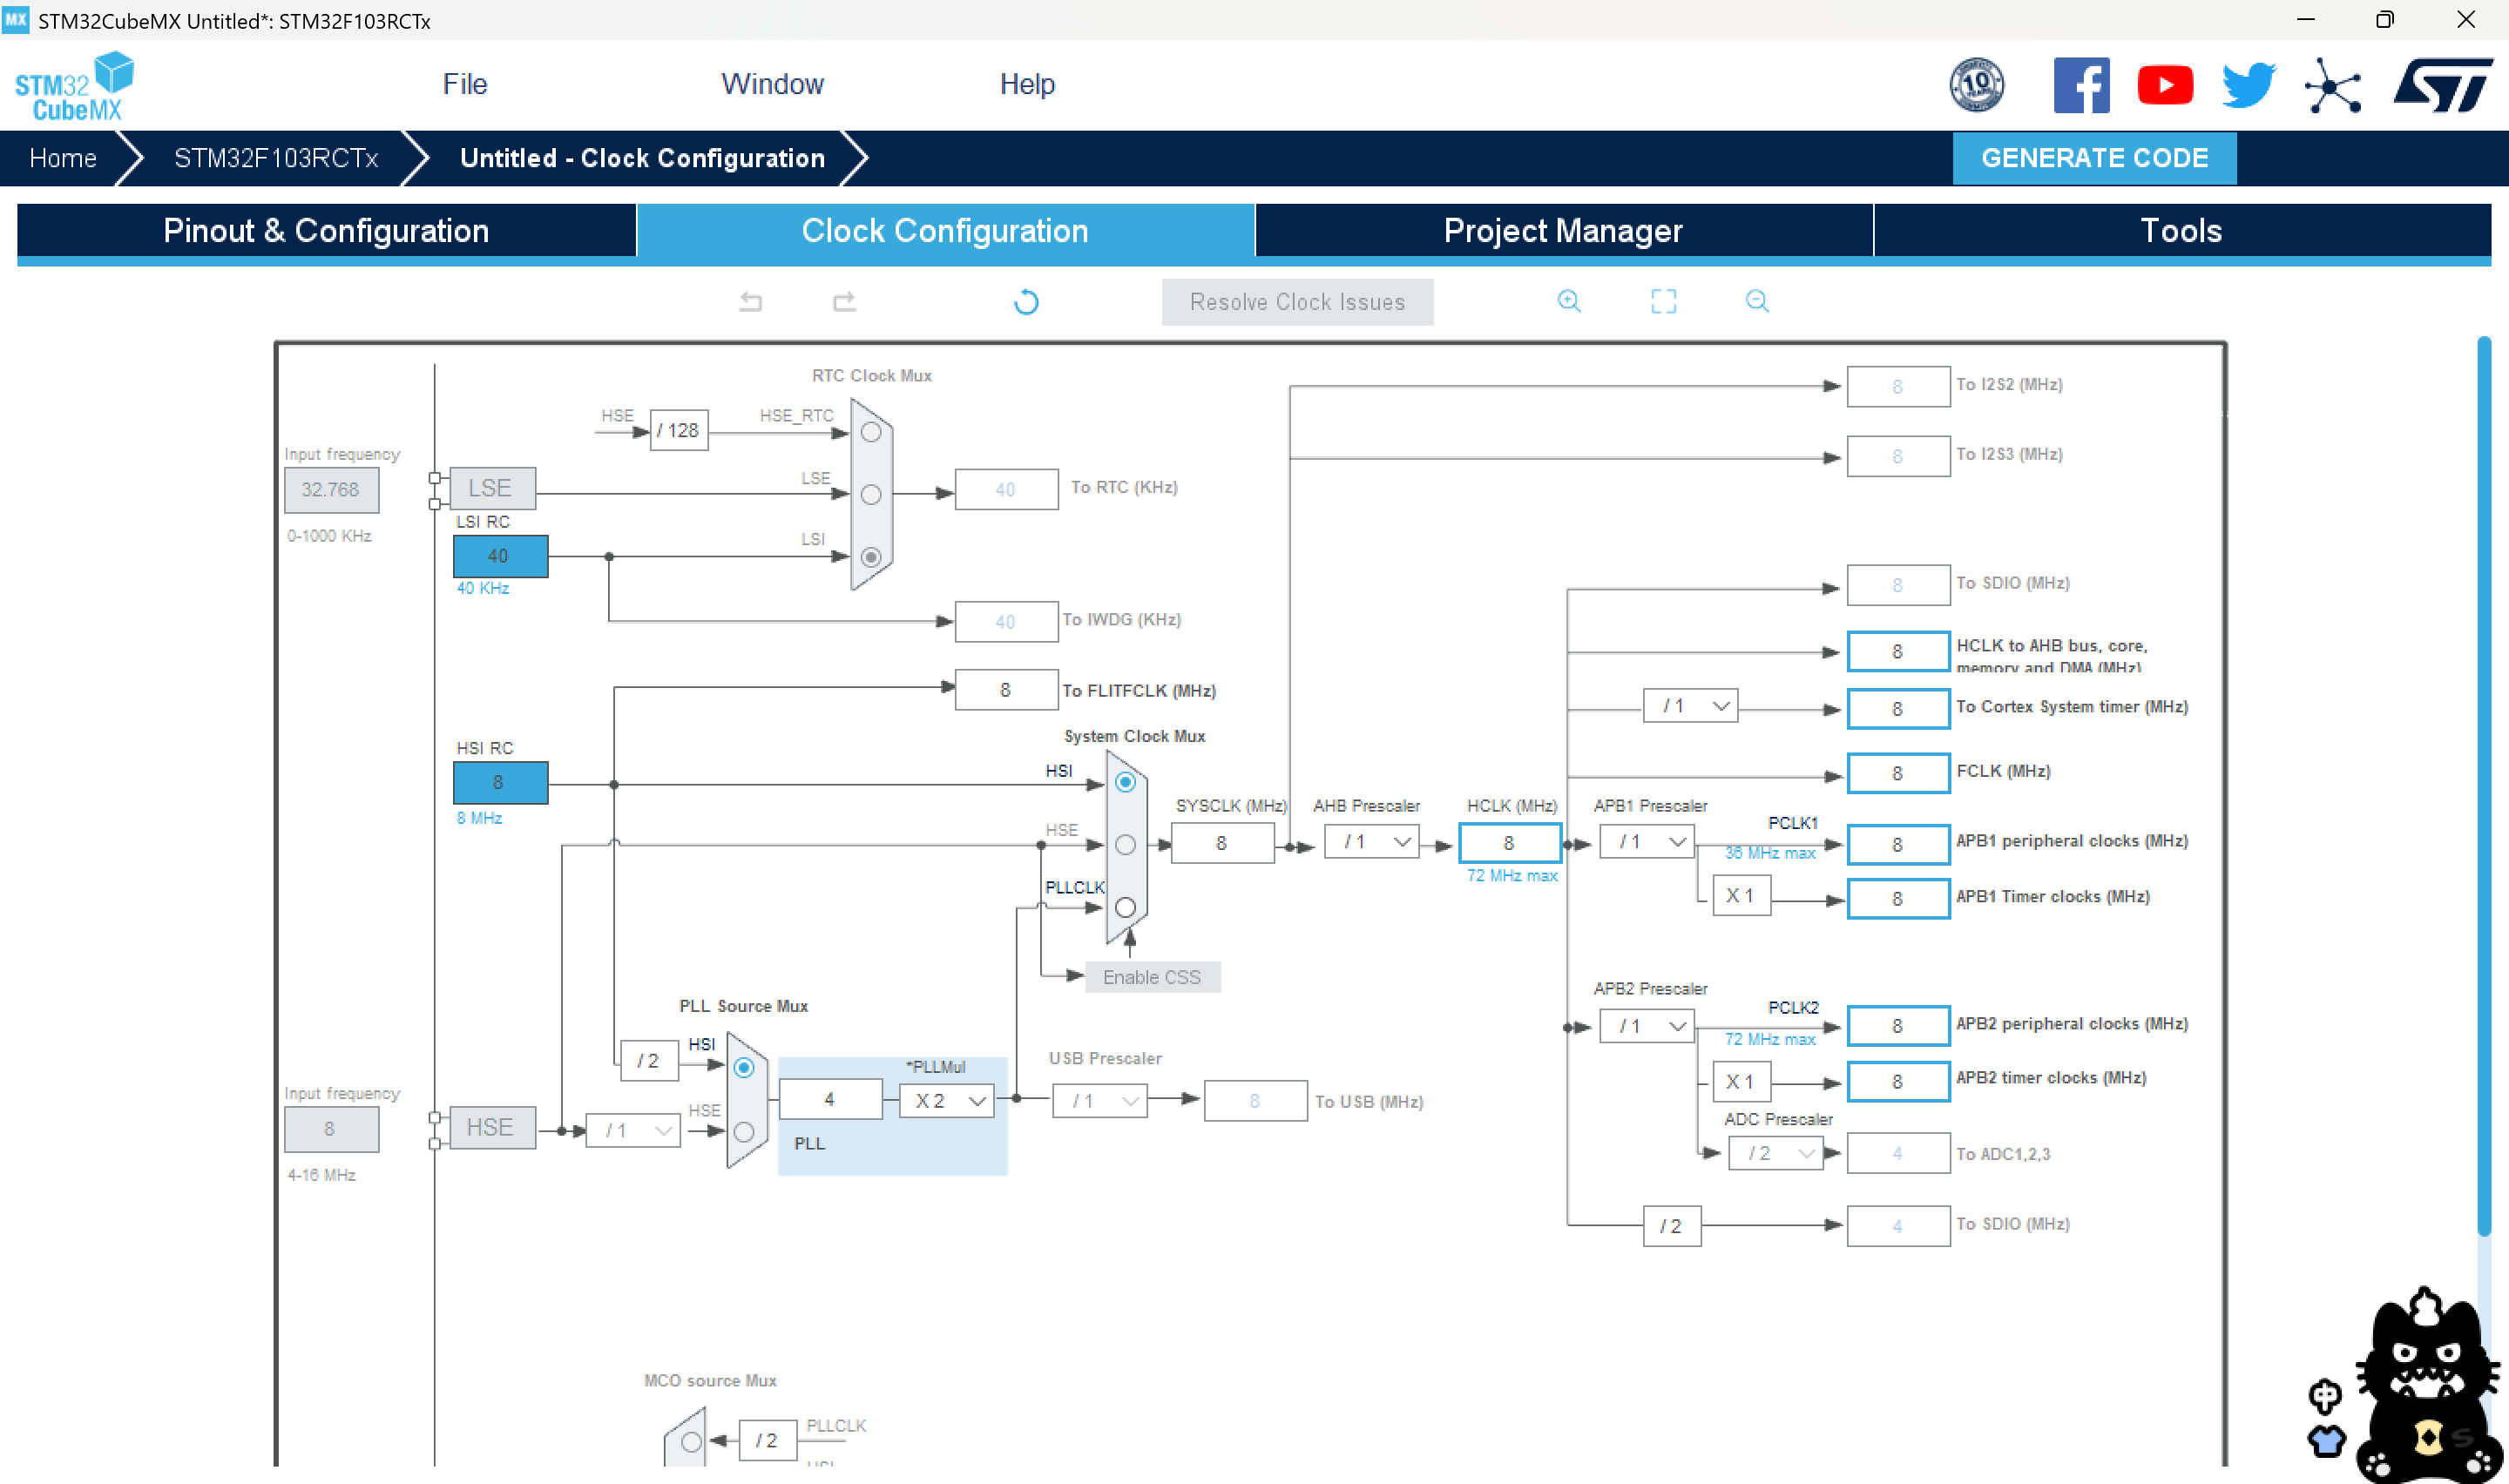Open the Twitter bird icon link
Viewport: 2509px width, 1484px height.
tap(2249, 85)
